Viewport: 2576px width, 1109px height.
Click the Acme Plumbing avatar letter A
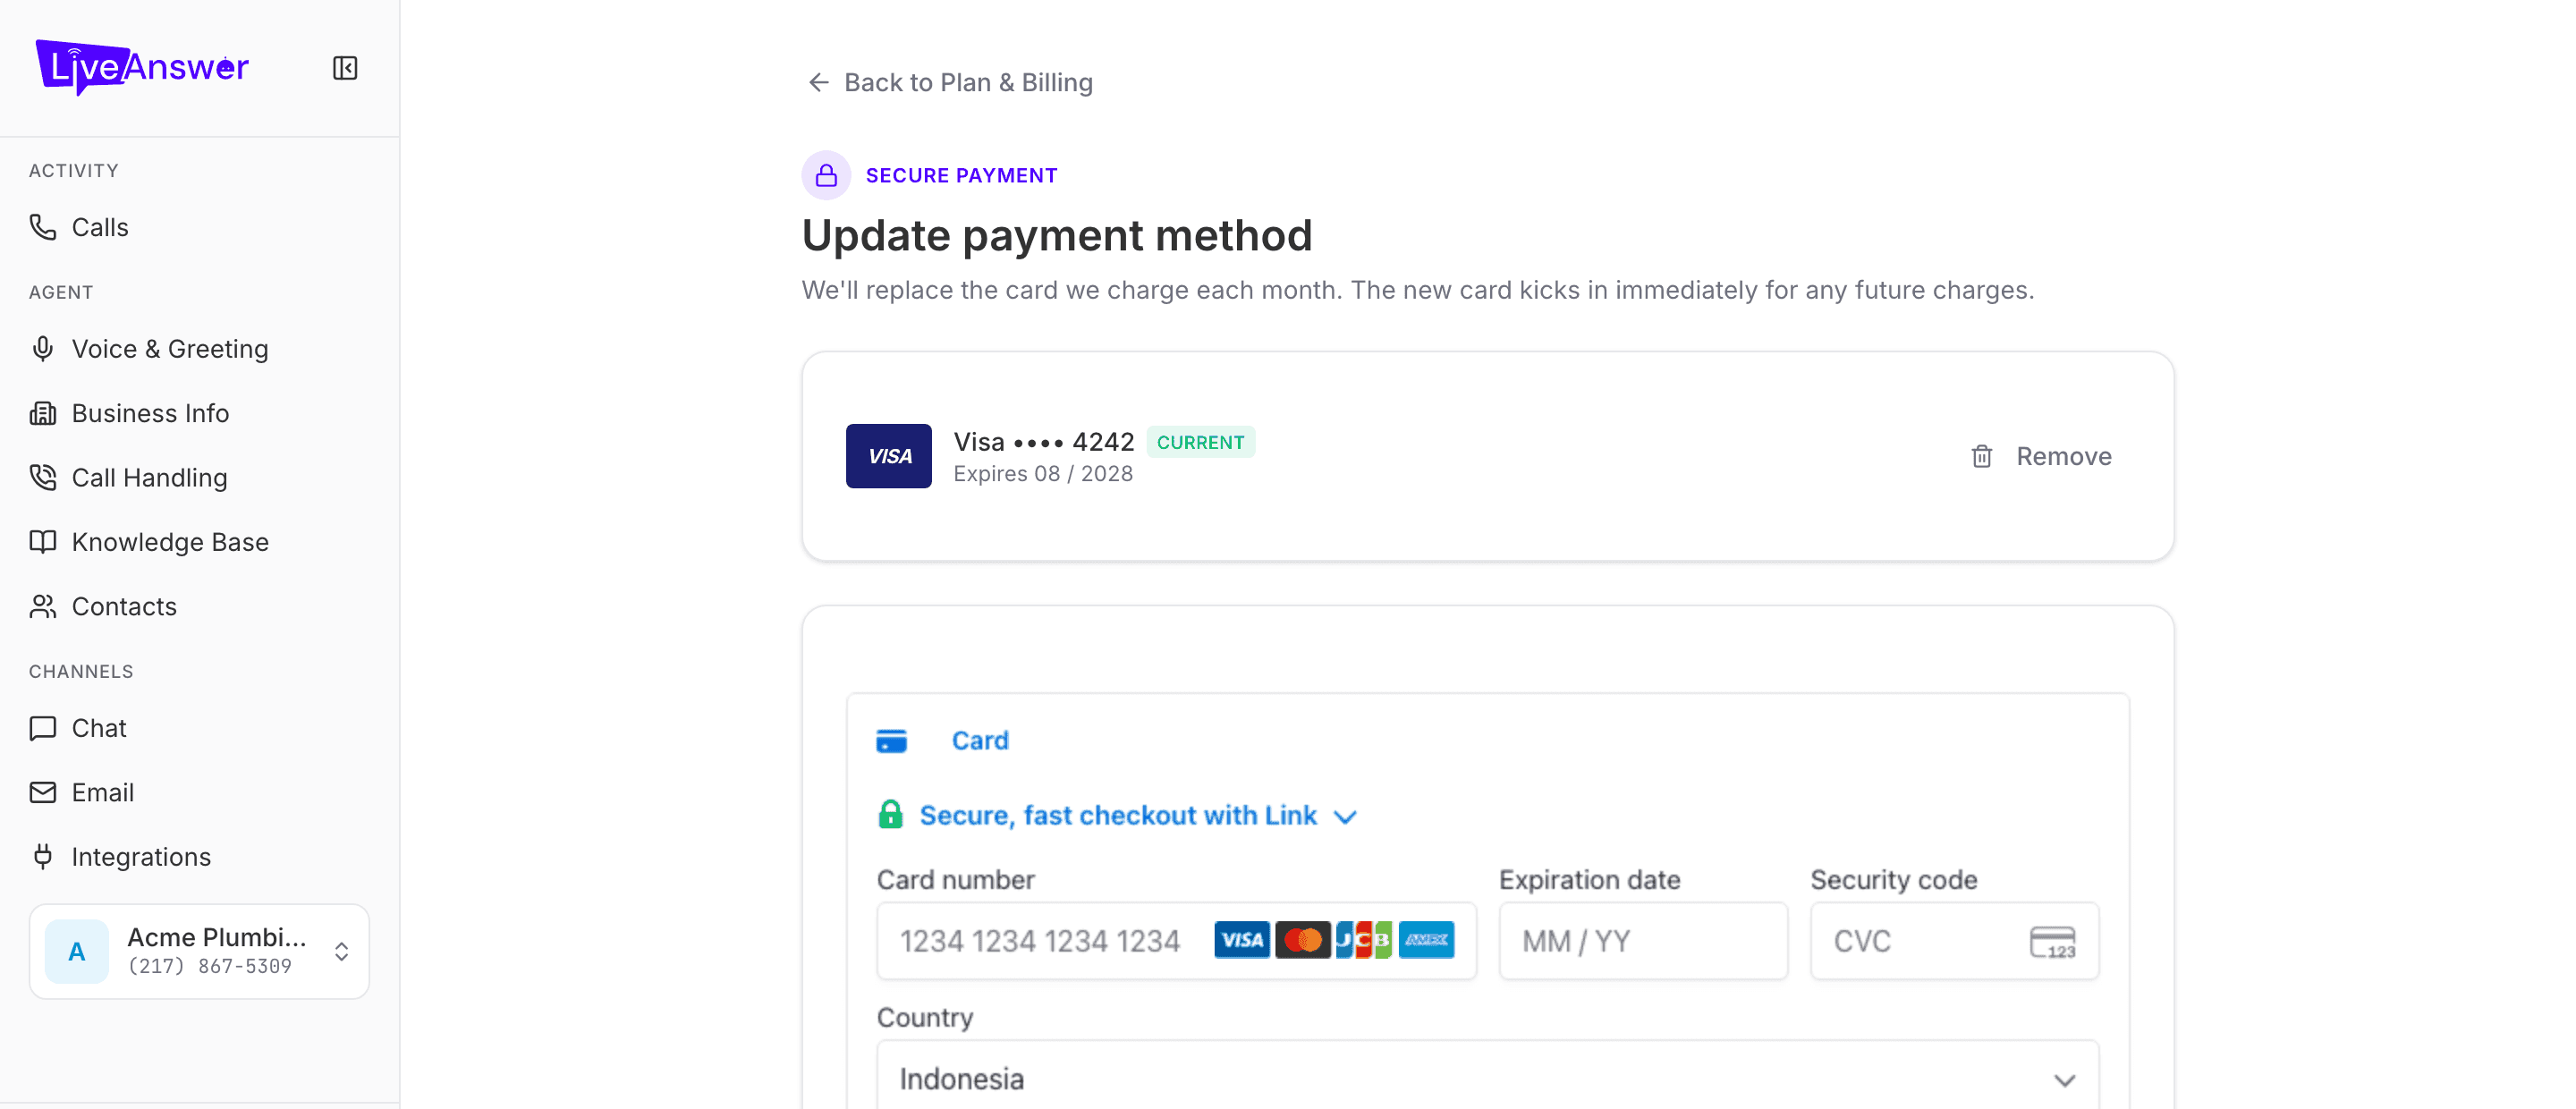(77, 952)
